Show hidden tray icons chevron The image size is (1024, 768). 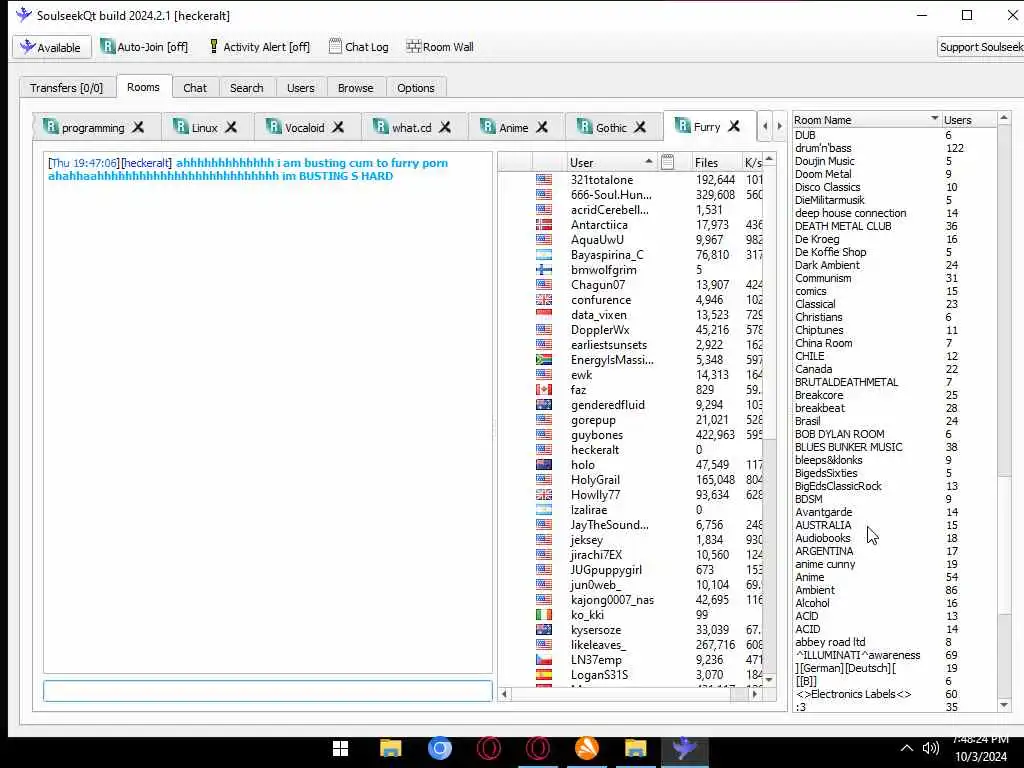coord(906,748)
